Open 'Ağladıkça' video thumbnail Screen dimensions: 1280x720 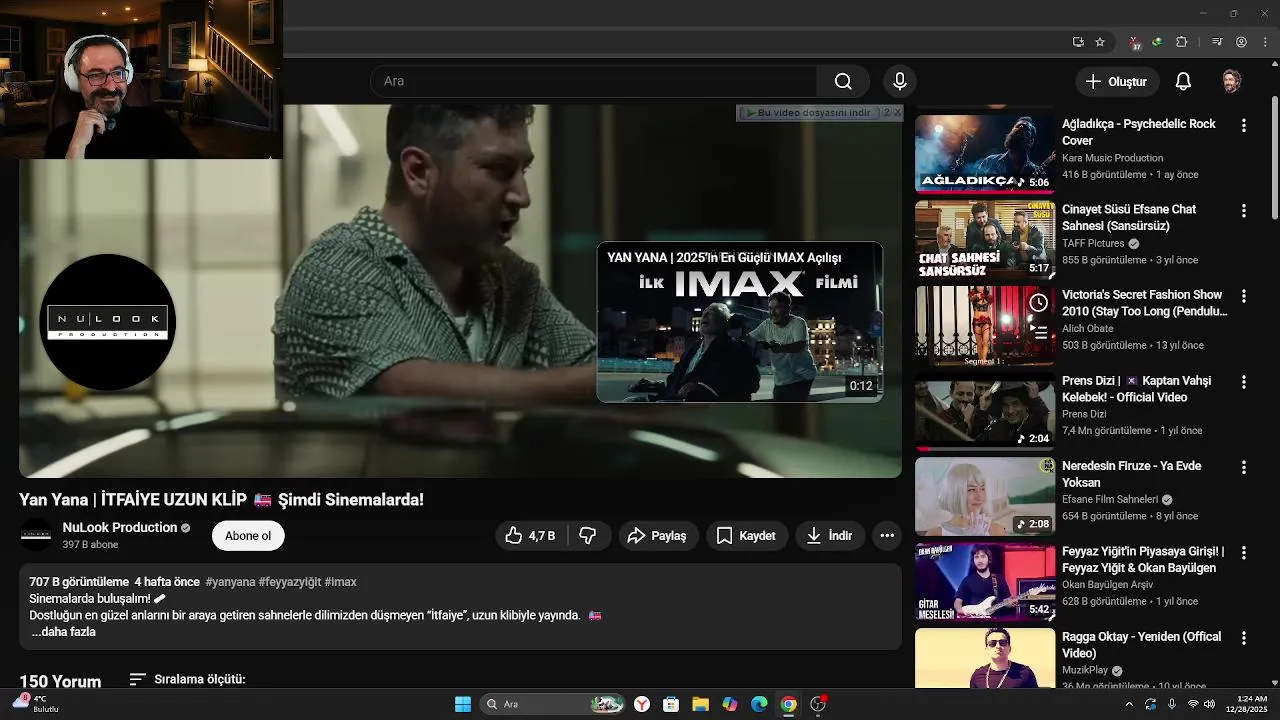point(985,153)
